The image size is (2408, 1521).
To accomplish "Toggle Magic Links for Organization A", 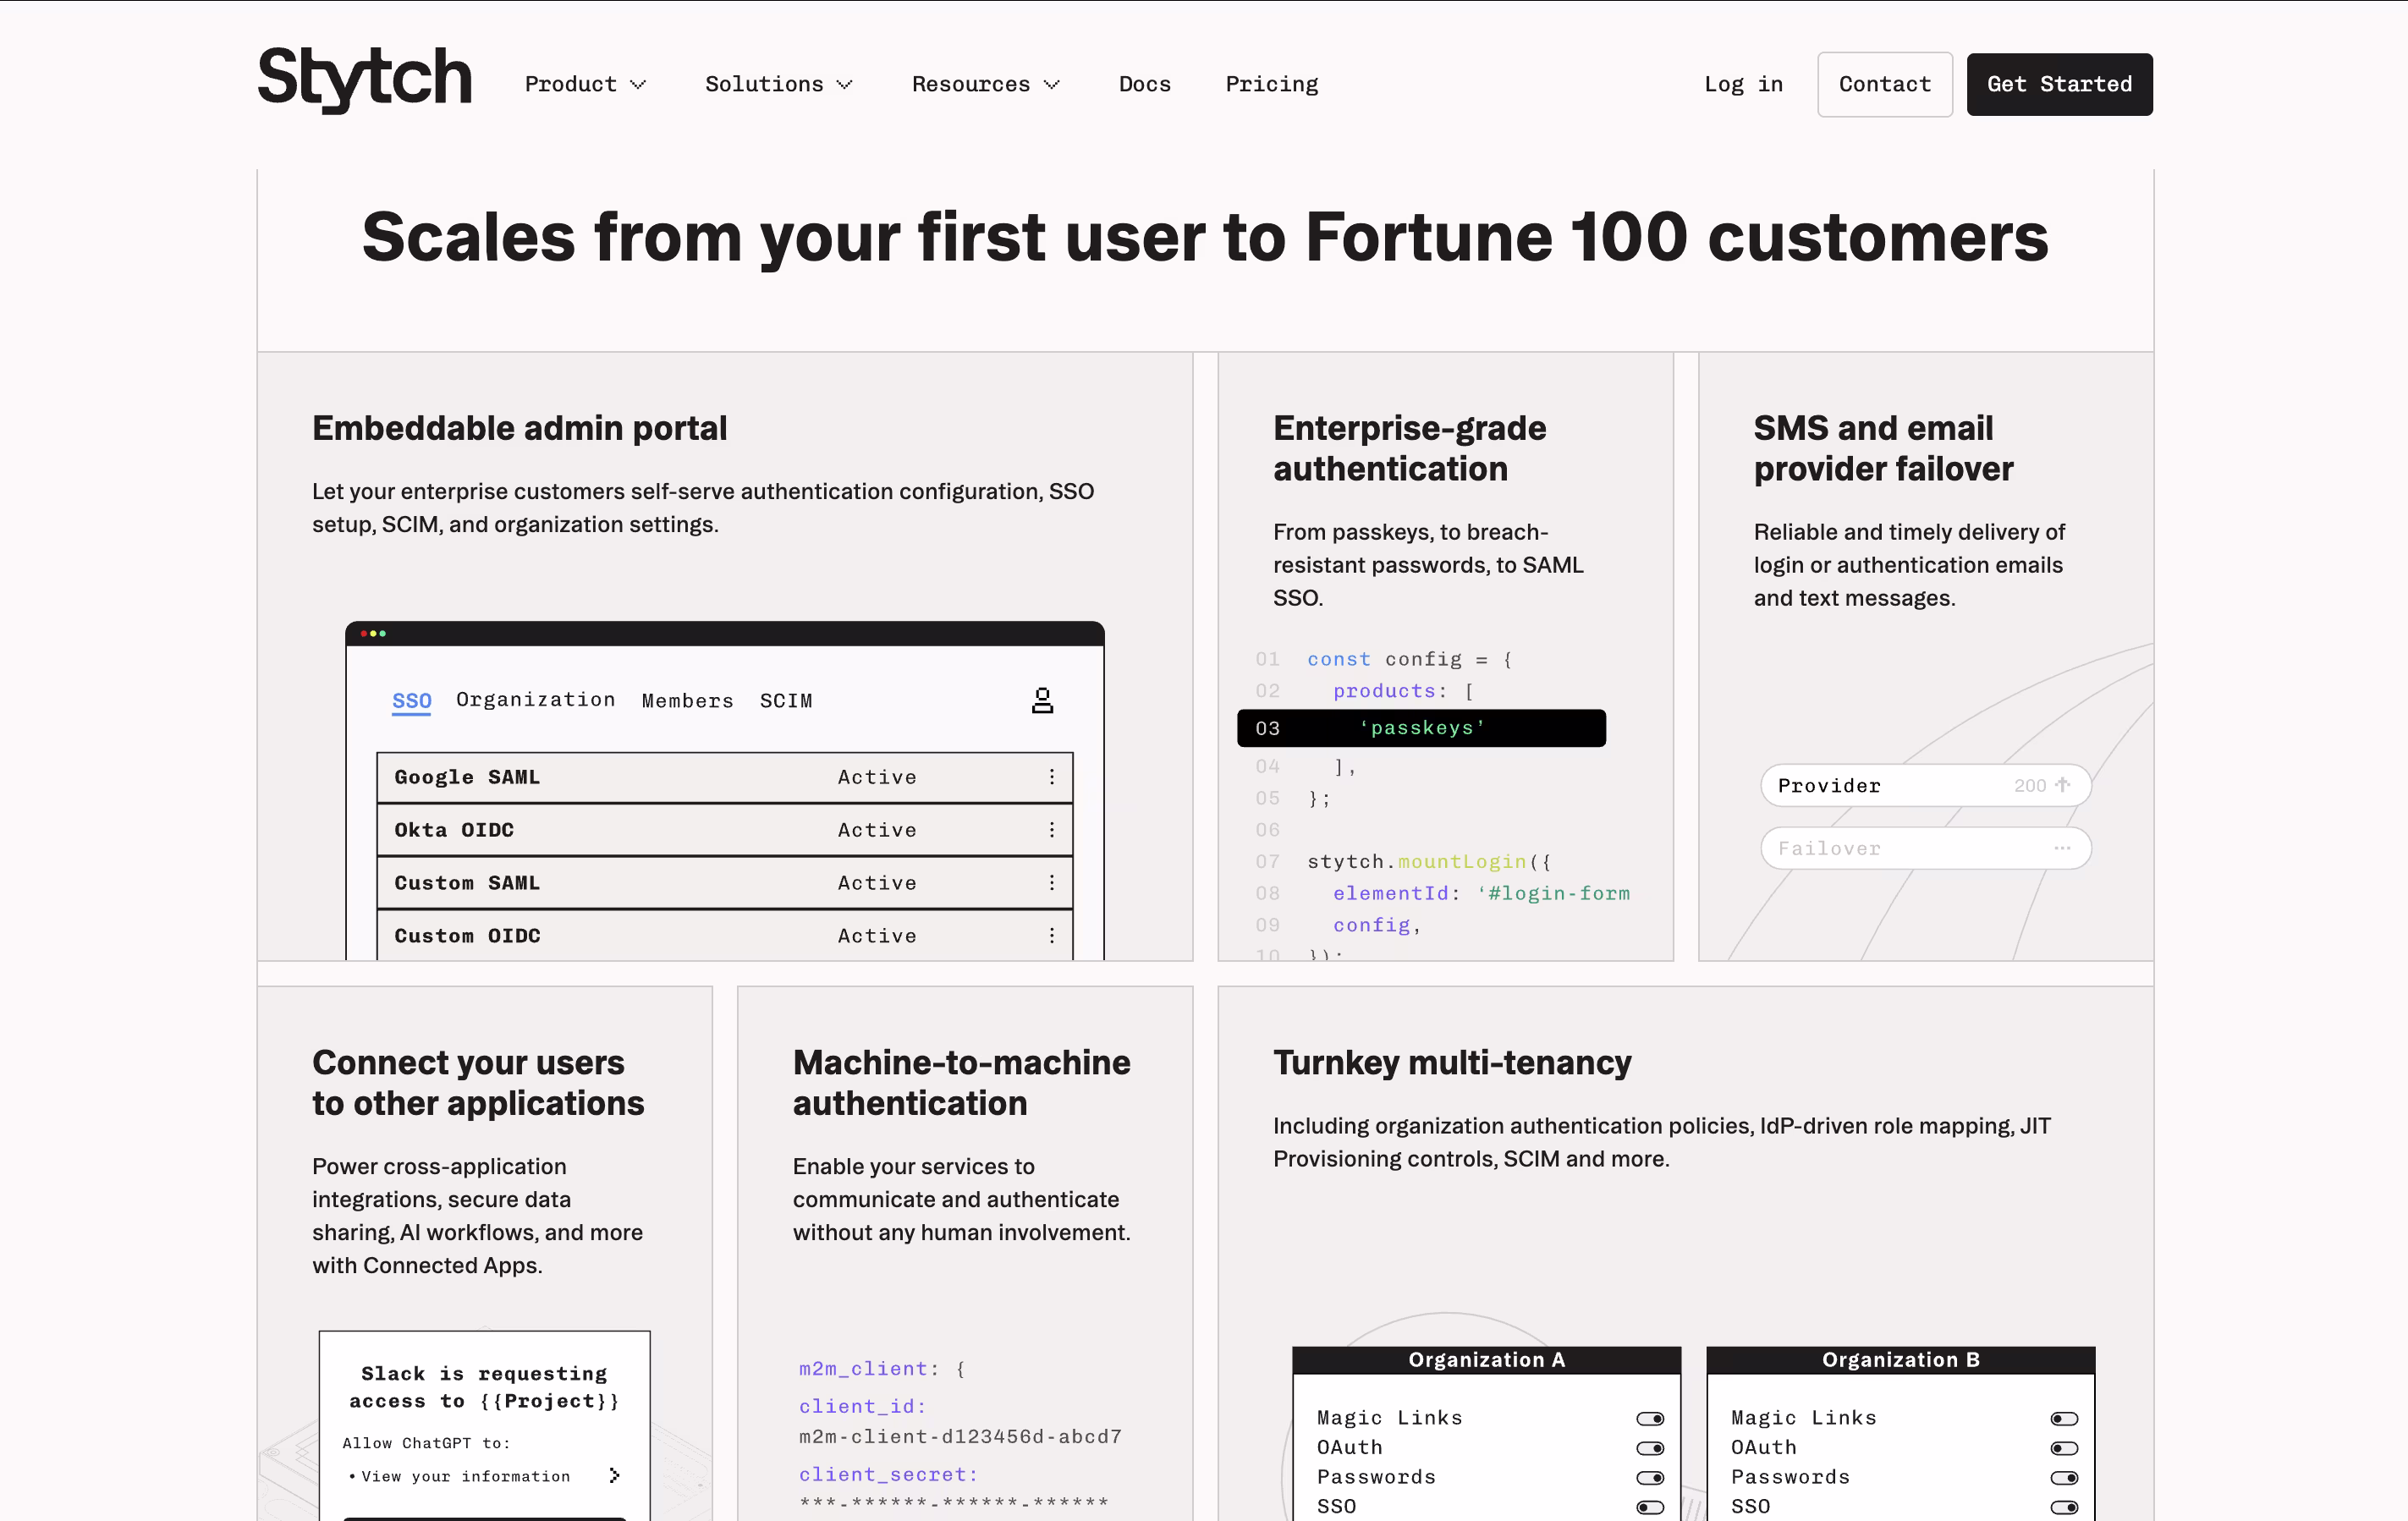I will click(x=1649, y=1418).
